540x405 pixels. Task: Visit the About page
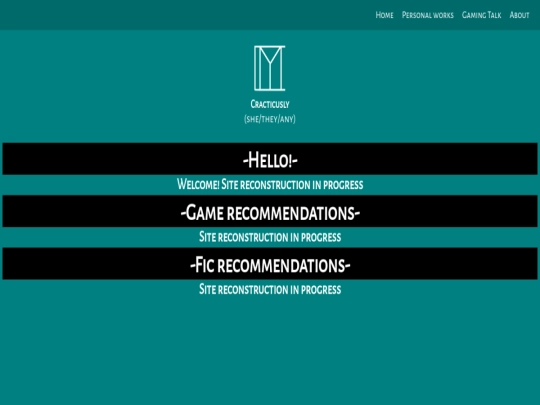click(519, 15)
